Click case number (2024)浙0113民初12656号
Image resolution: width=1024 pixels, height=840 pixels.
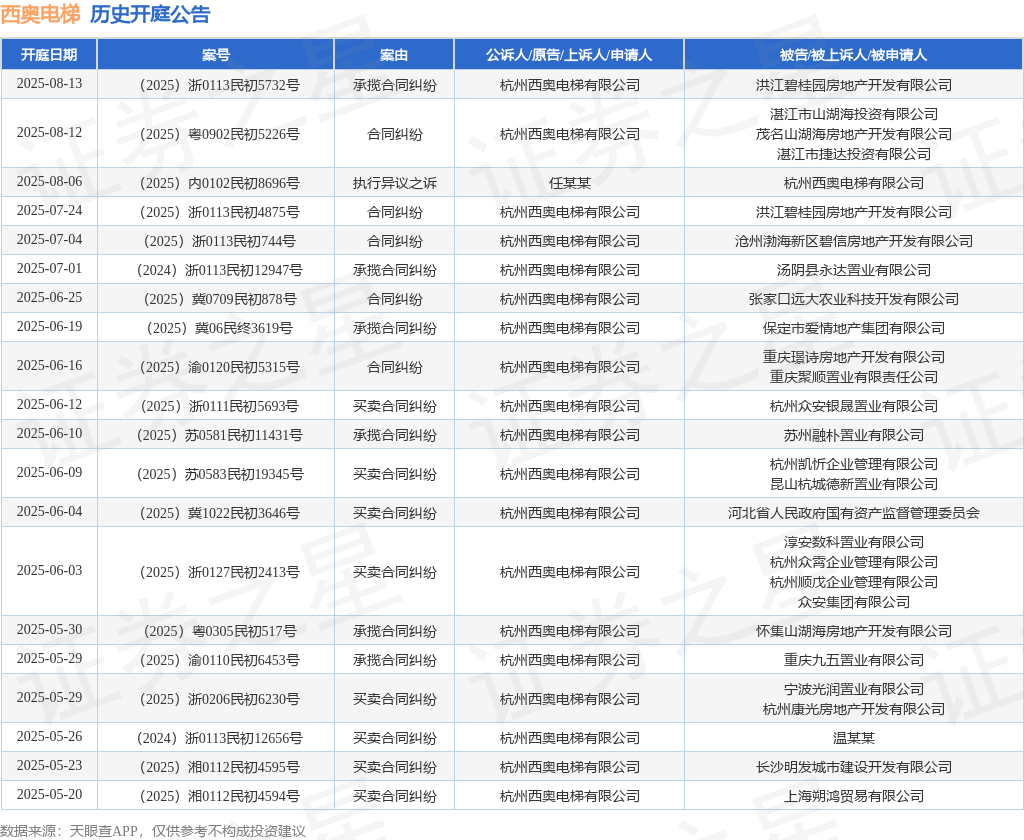click(219, 738)
